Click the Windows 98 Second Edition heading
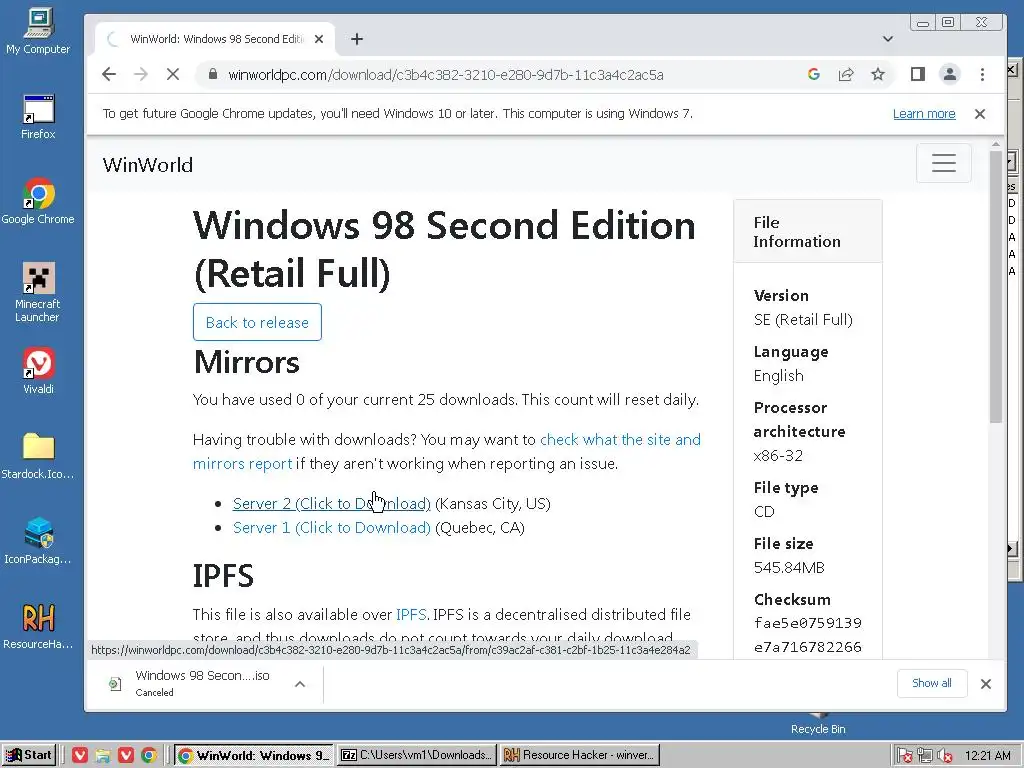The height and width of the screenshot is (768, 1024). 444,249
